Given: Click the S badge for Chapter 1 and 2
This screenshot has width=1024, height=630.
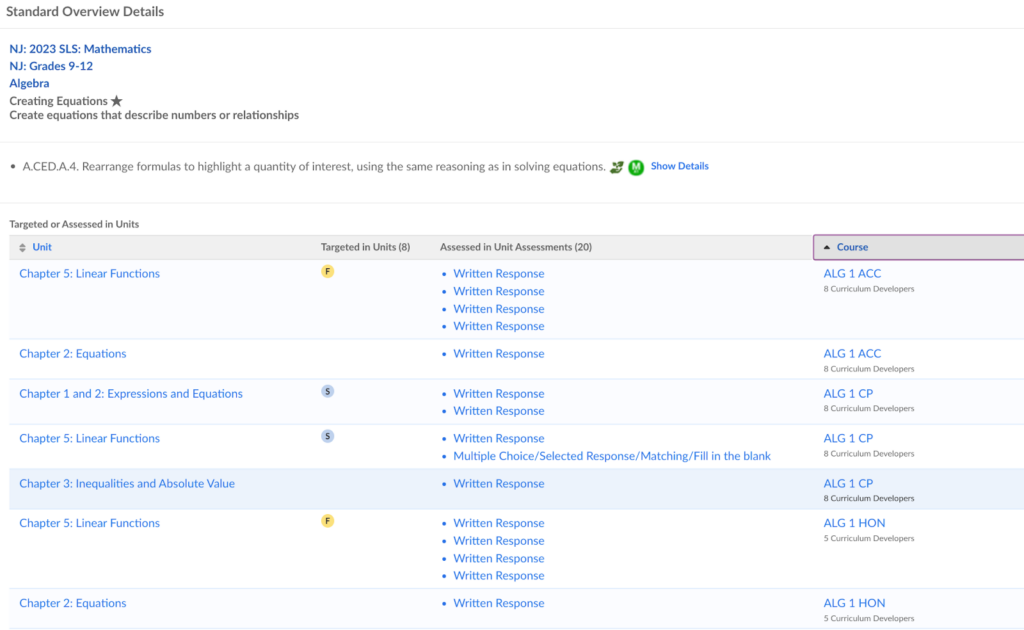Looking at the screenshot, I should click(327, 392).
